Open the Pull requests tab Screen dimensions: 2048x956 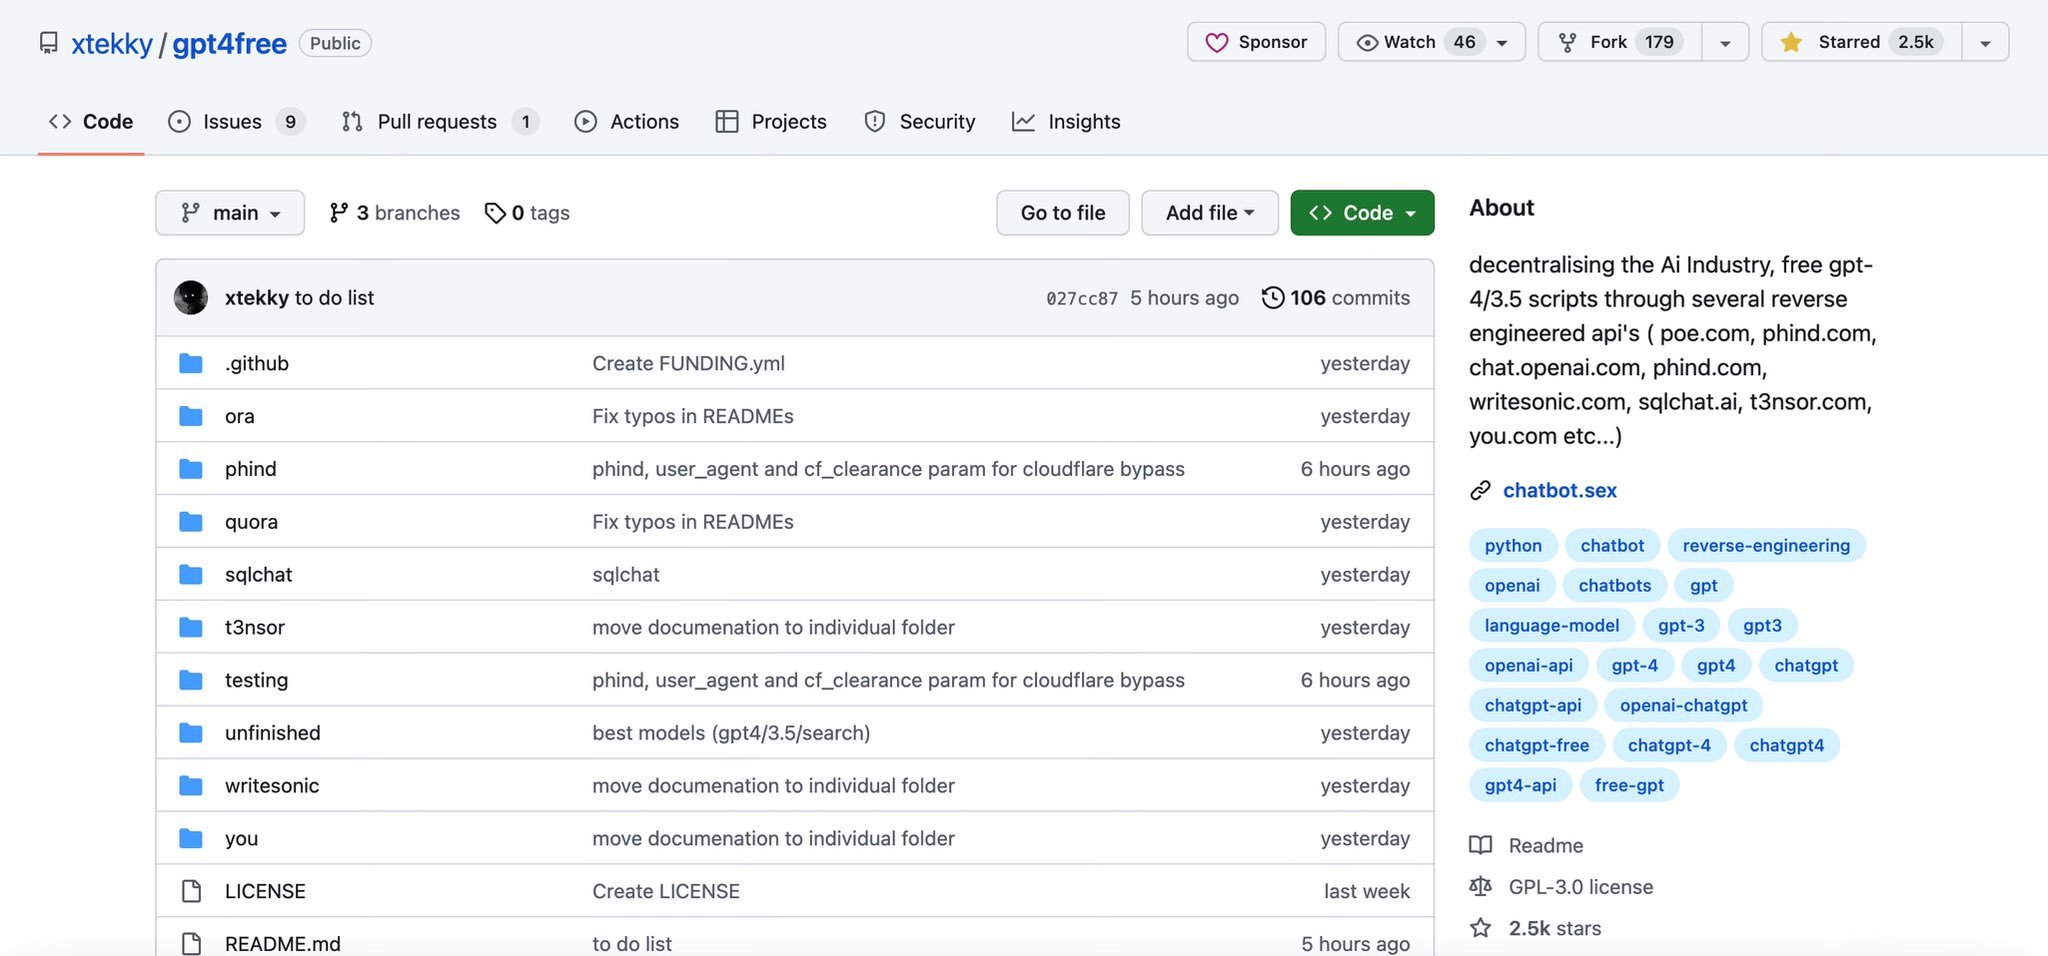coord(437,121)
